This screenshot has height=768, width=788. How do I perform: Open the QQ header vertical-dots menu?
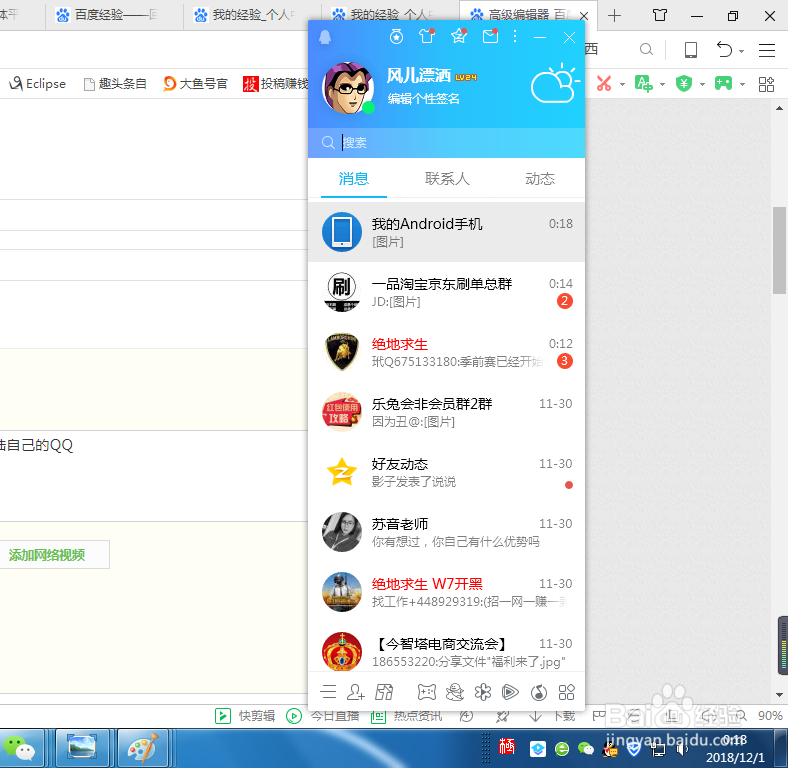point(515,37)
